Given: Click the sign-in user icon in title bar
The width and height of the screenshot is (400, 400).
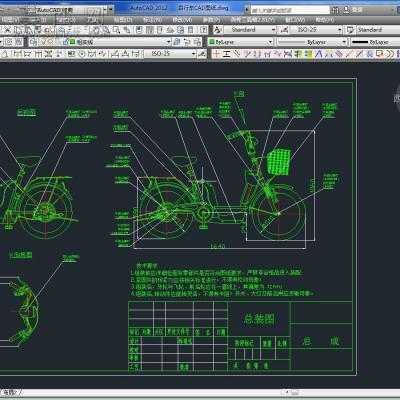Looking at the screenshot, I should point(347,10).
